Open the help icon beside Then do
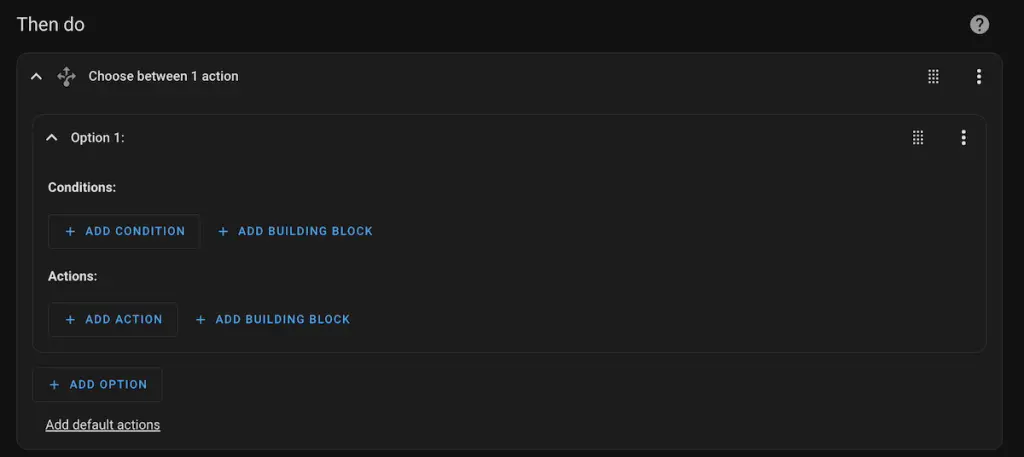 tap(980, 25)
